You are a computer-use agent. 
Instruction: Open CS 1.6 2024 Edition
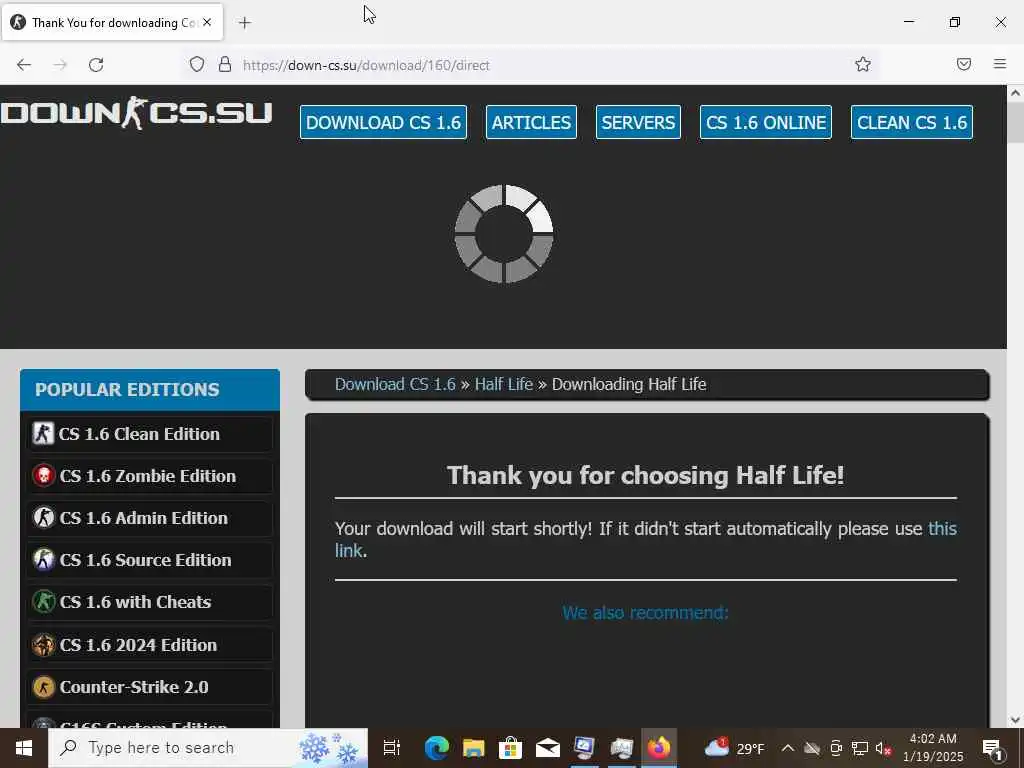(x=150, y=645)
